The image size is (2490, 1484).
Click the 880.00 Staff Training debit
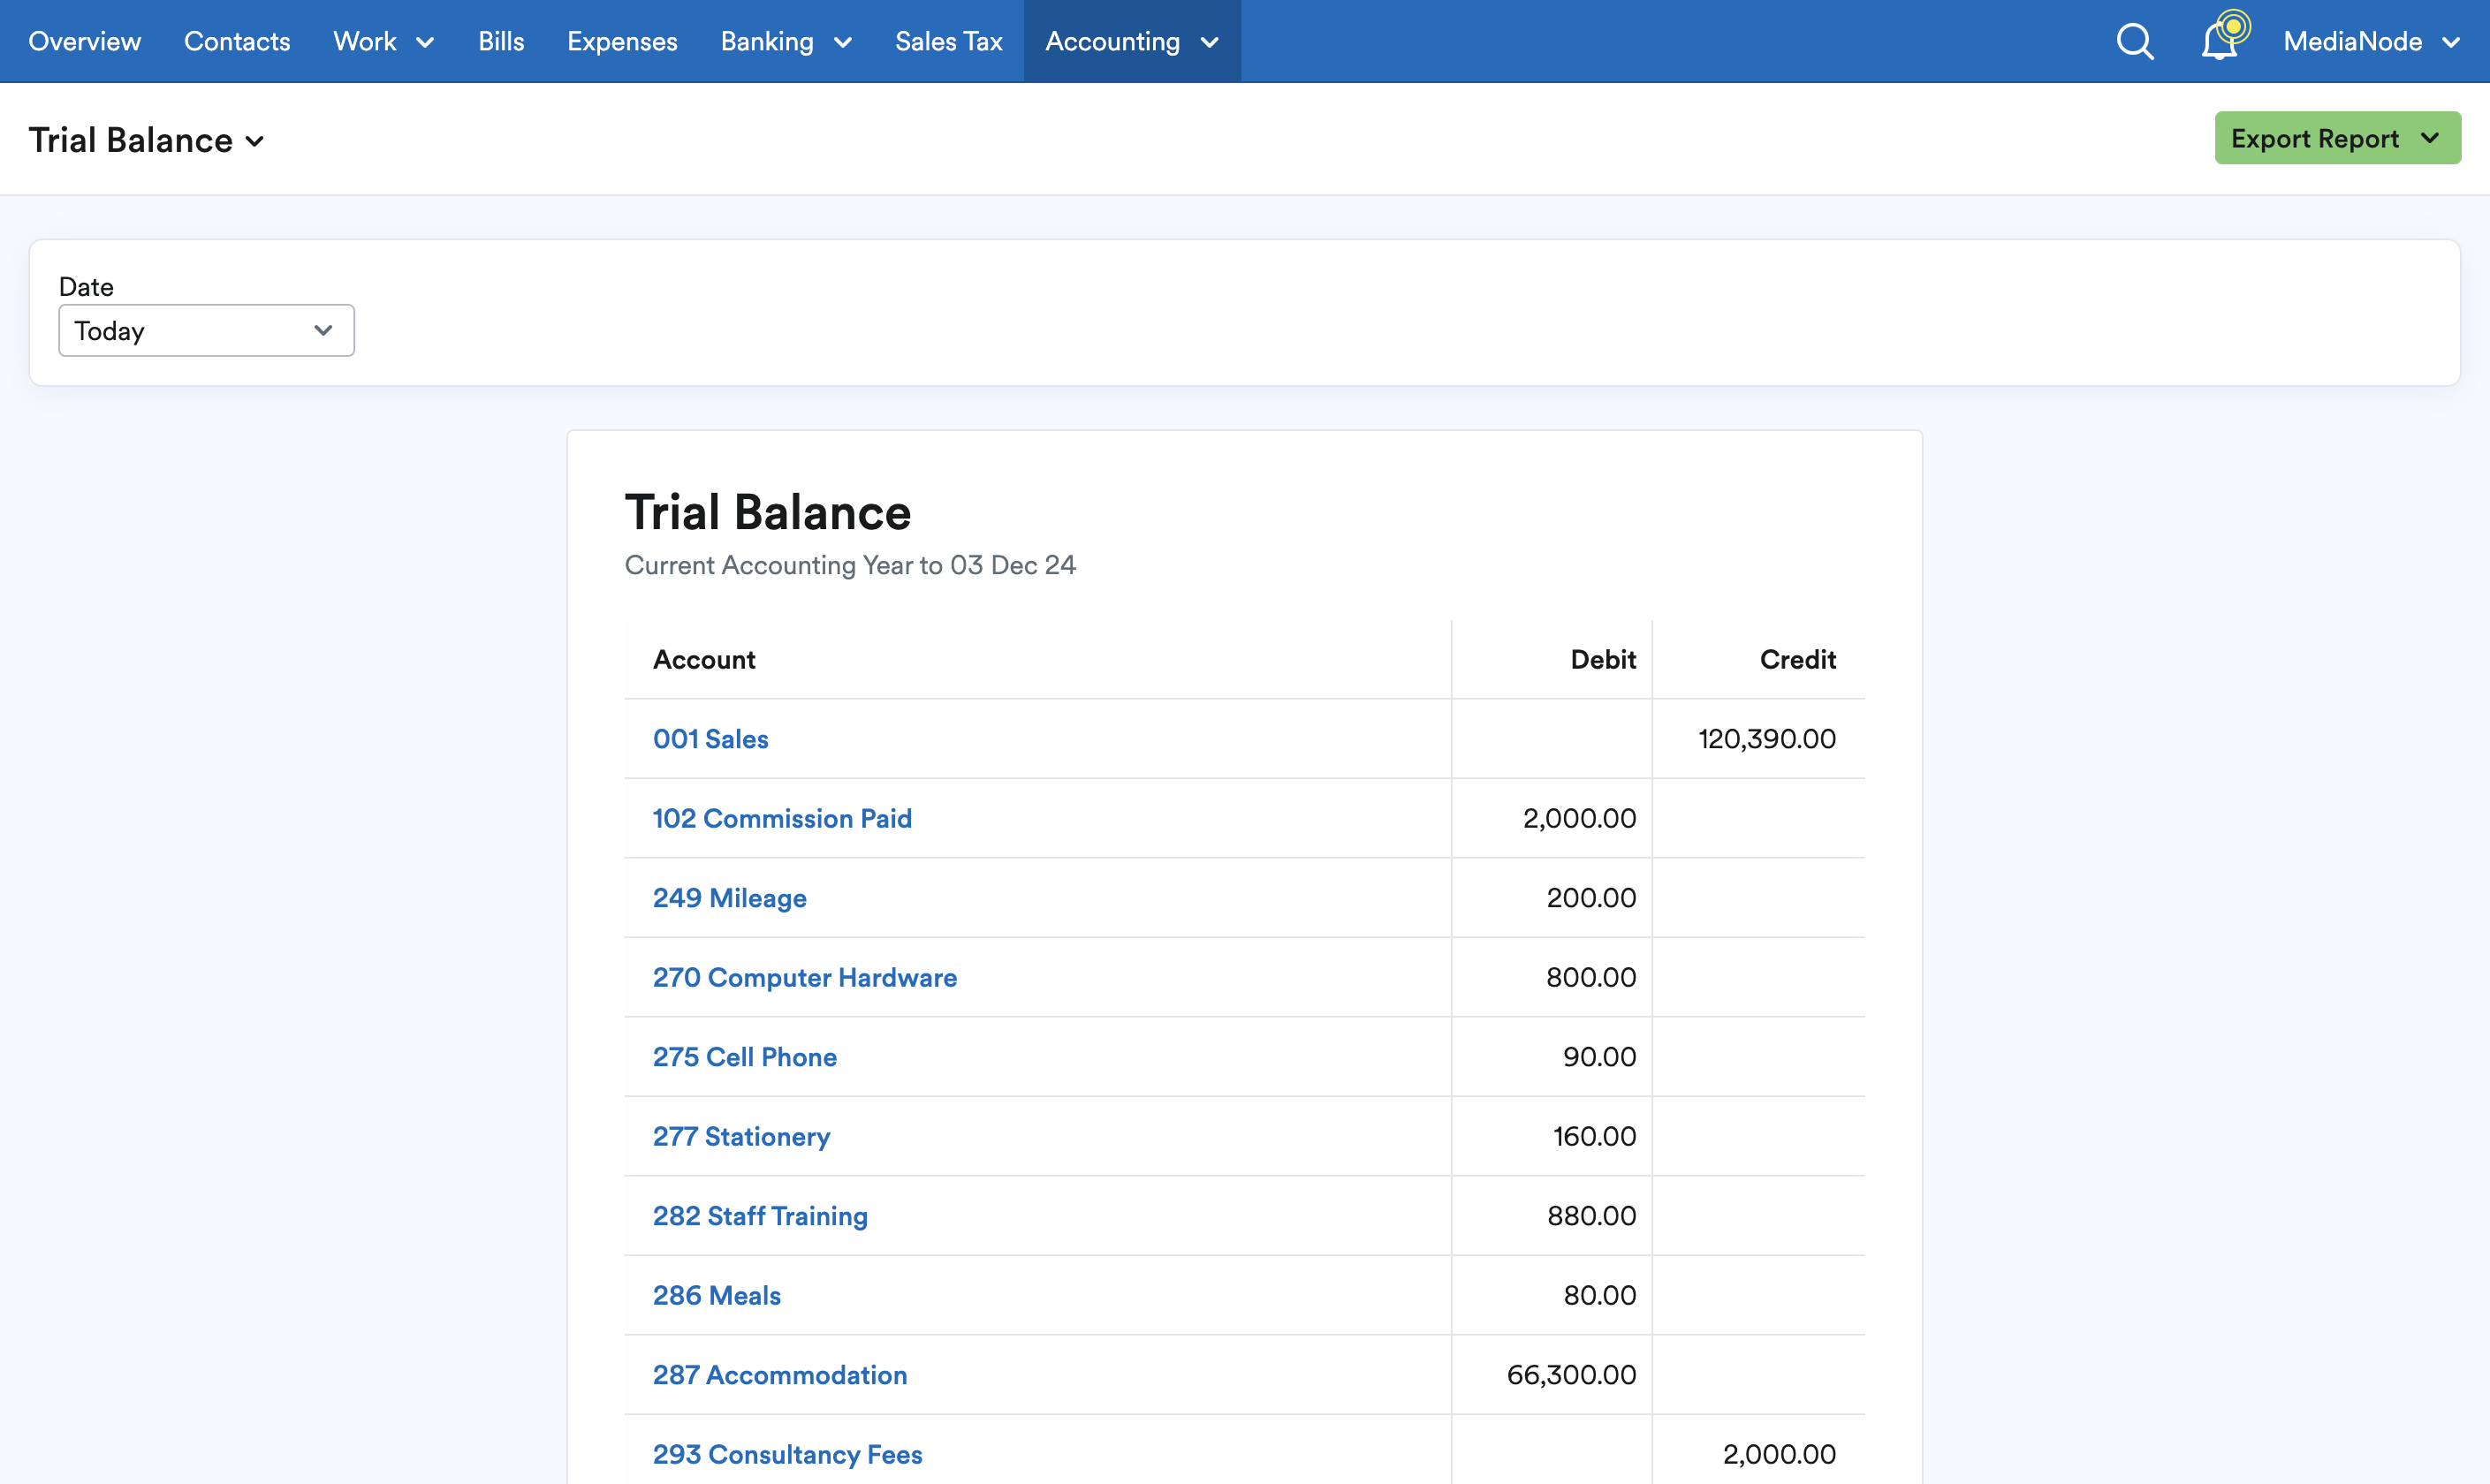[1592, 1216]
